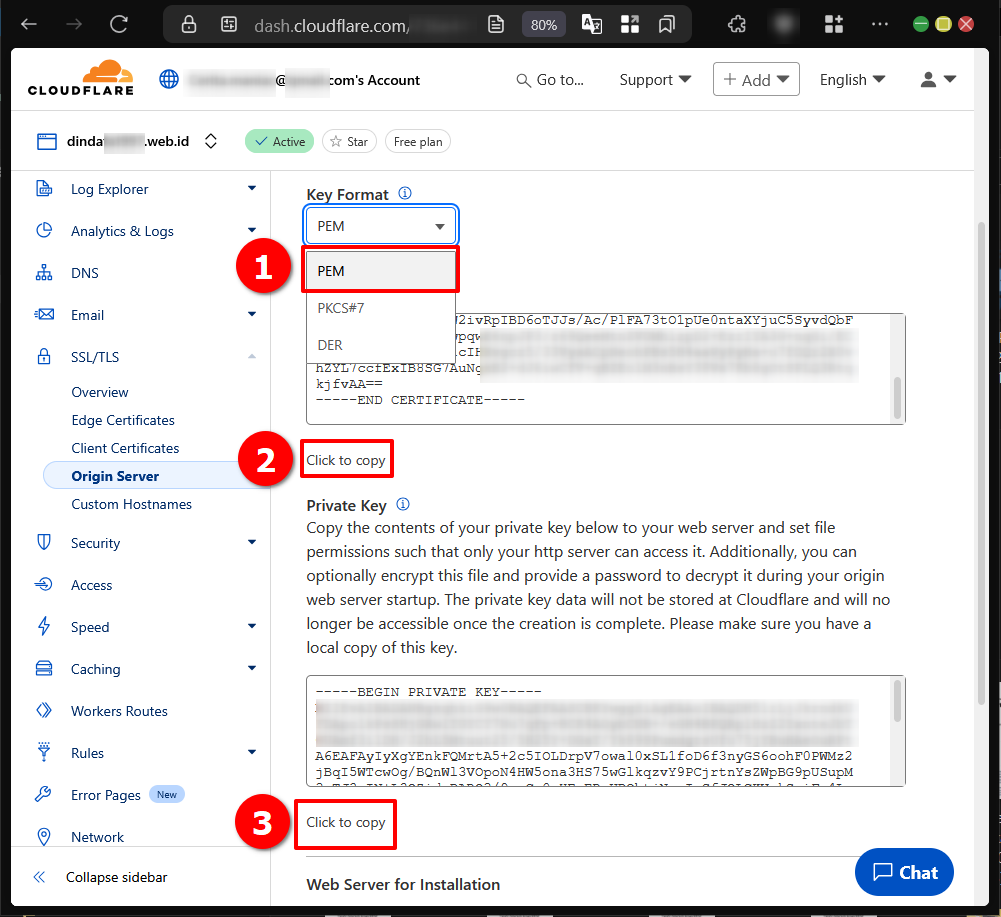Click the Workers Routes icon
This screenshot has width=1001, height=917.
point(44,710)
